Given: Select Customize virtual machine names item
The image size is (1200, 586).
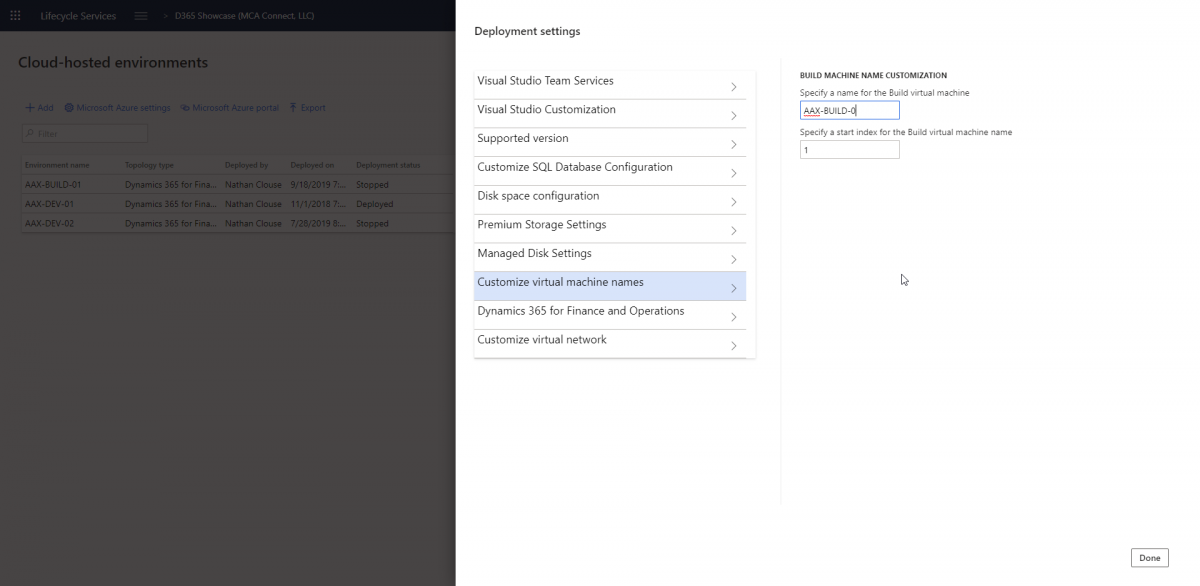Looking at the screenshot, I should 610,287.
